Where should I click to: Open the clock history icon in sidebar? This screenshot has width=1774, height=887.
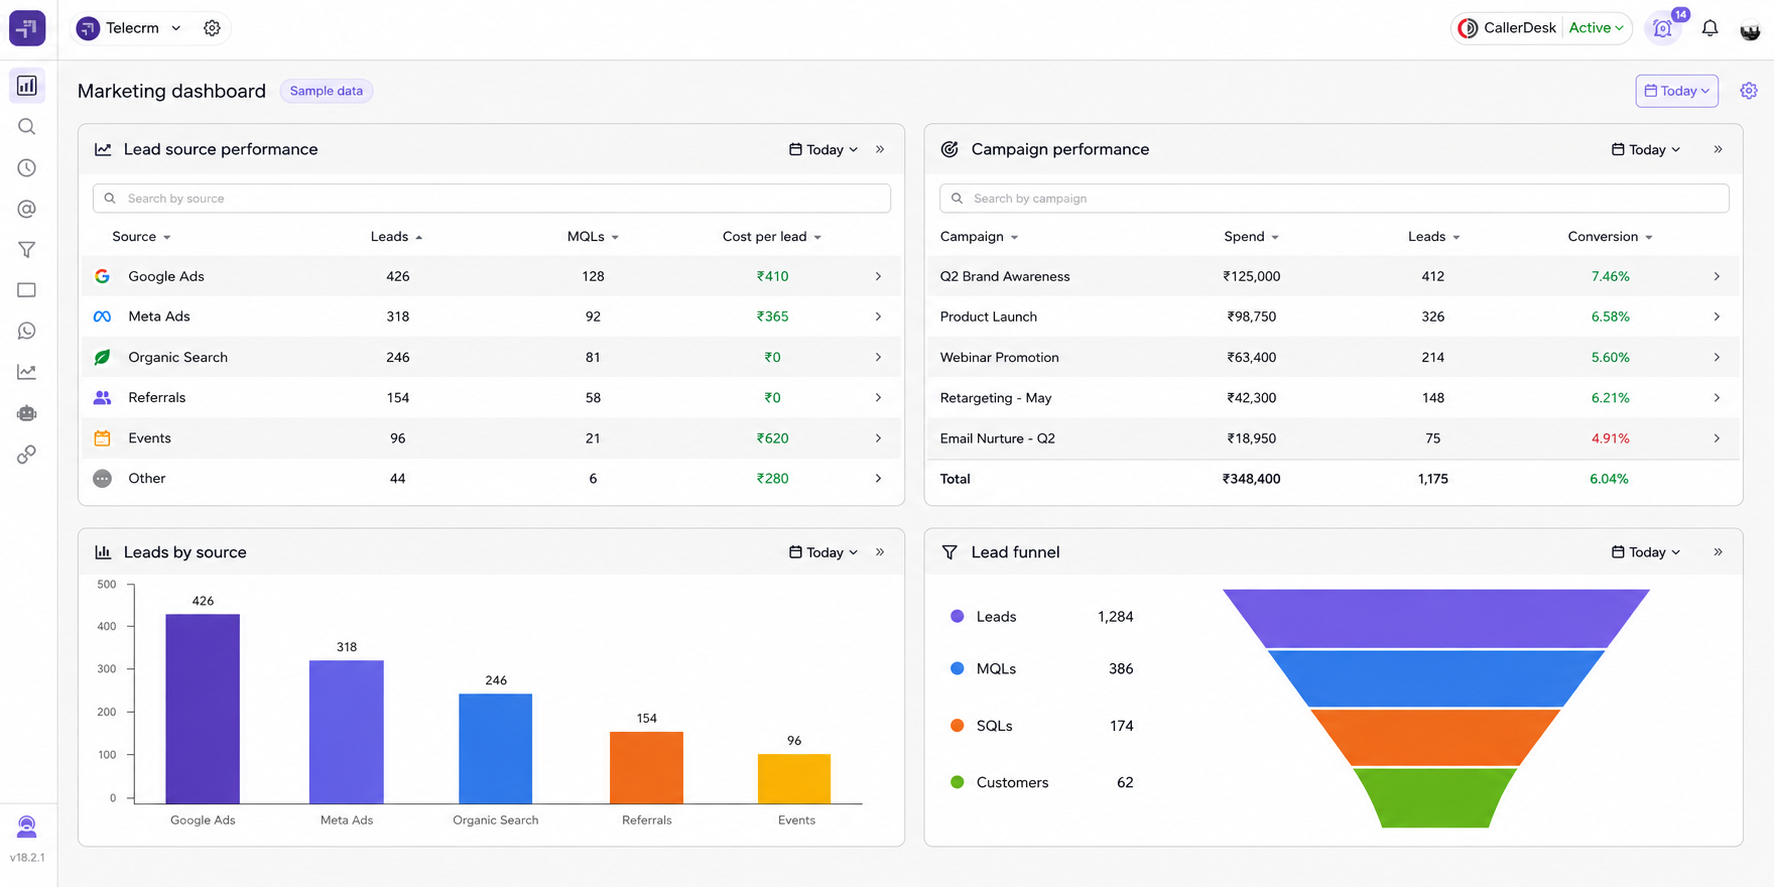click(x=27, y=168)
